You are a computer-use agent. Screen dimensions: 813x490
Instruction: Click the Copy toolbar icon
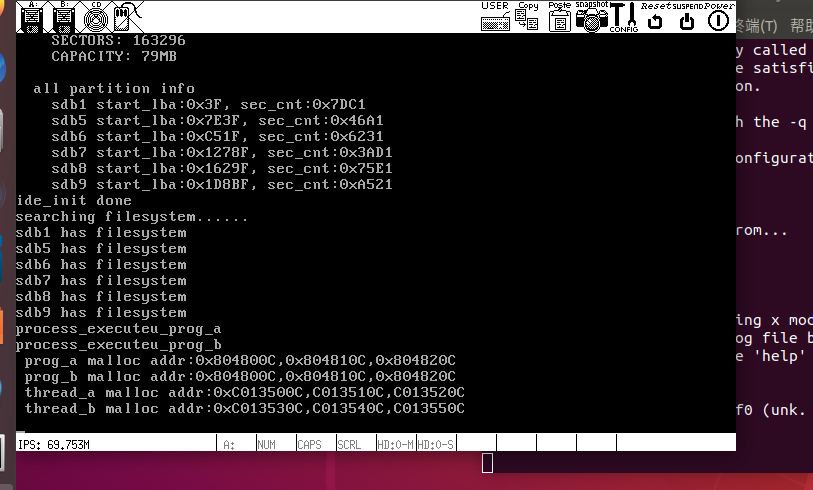(x=528, y=17)
